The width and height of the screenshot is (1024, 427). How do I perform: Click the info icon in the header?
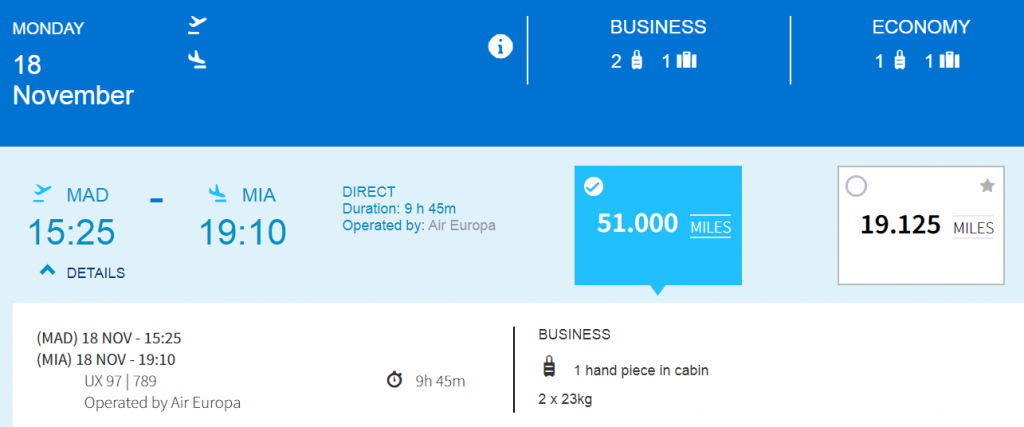(500, 46)
